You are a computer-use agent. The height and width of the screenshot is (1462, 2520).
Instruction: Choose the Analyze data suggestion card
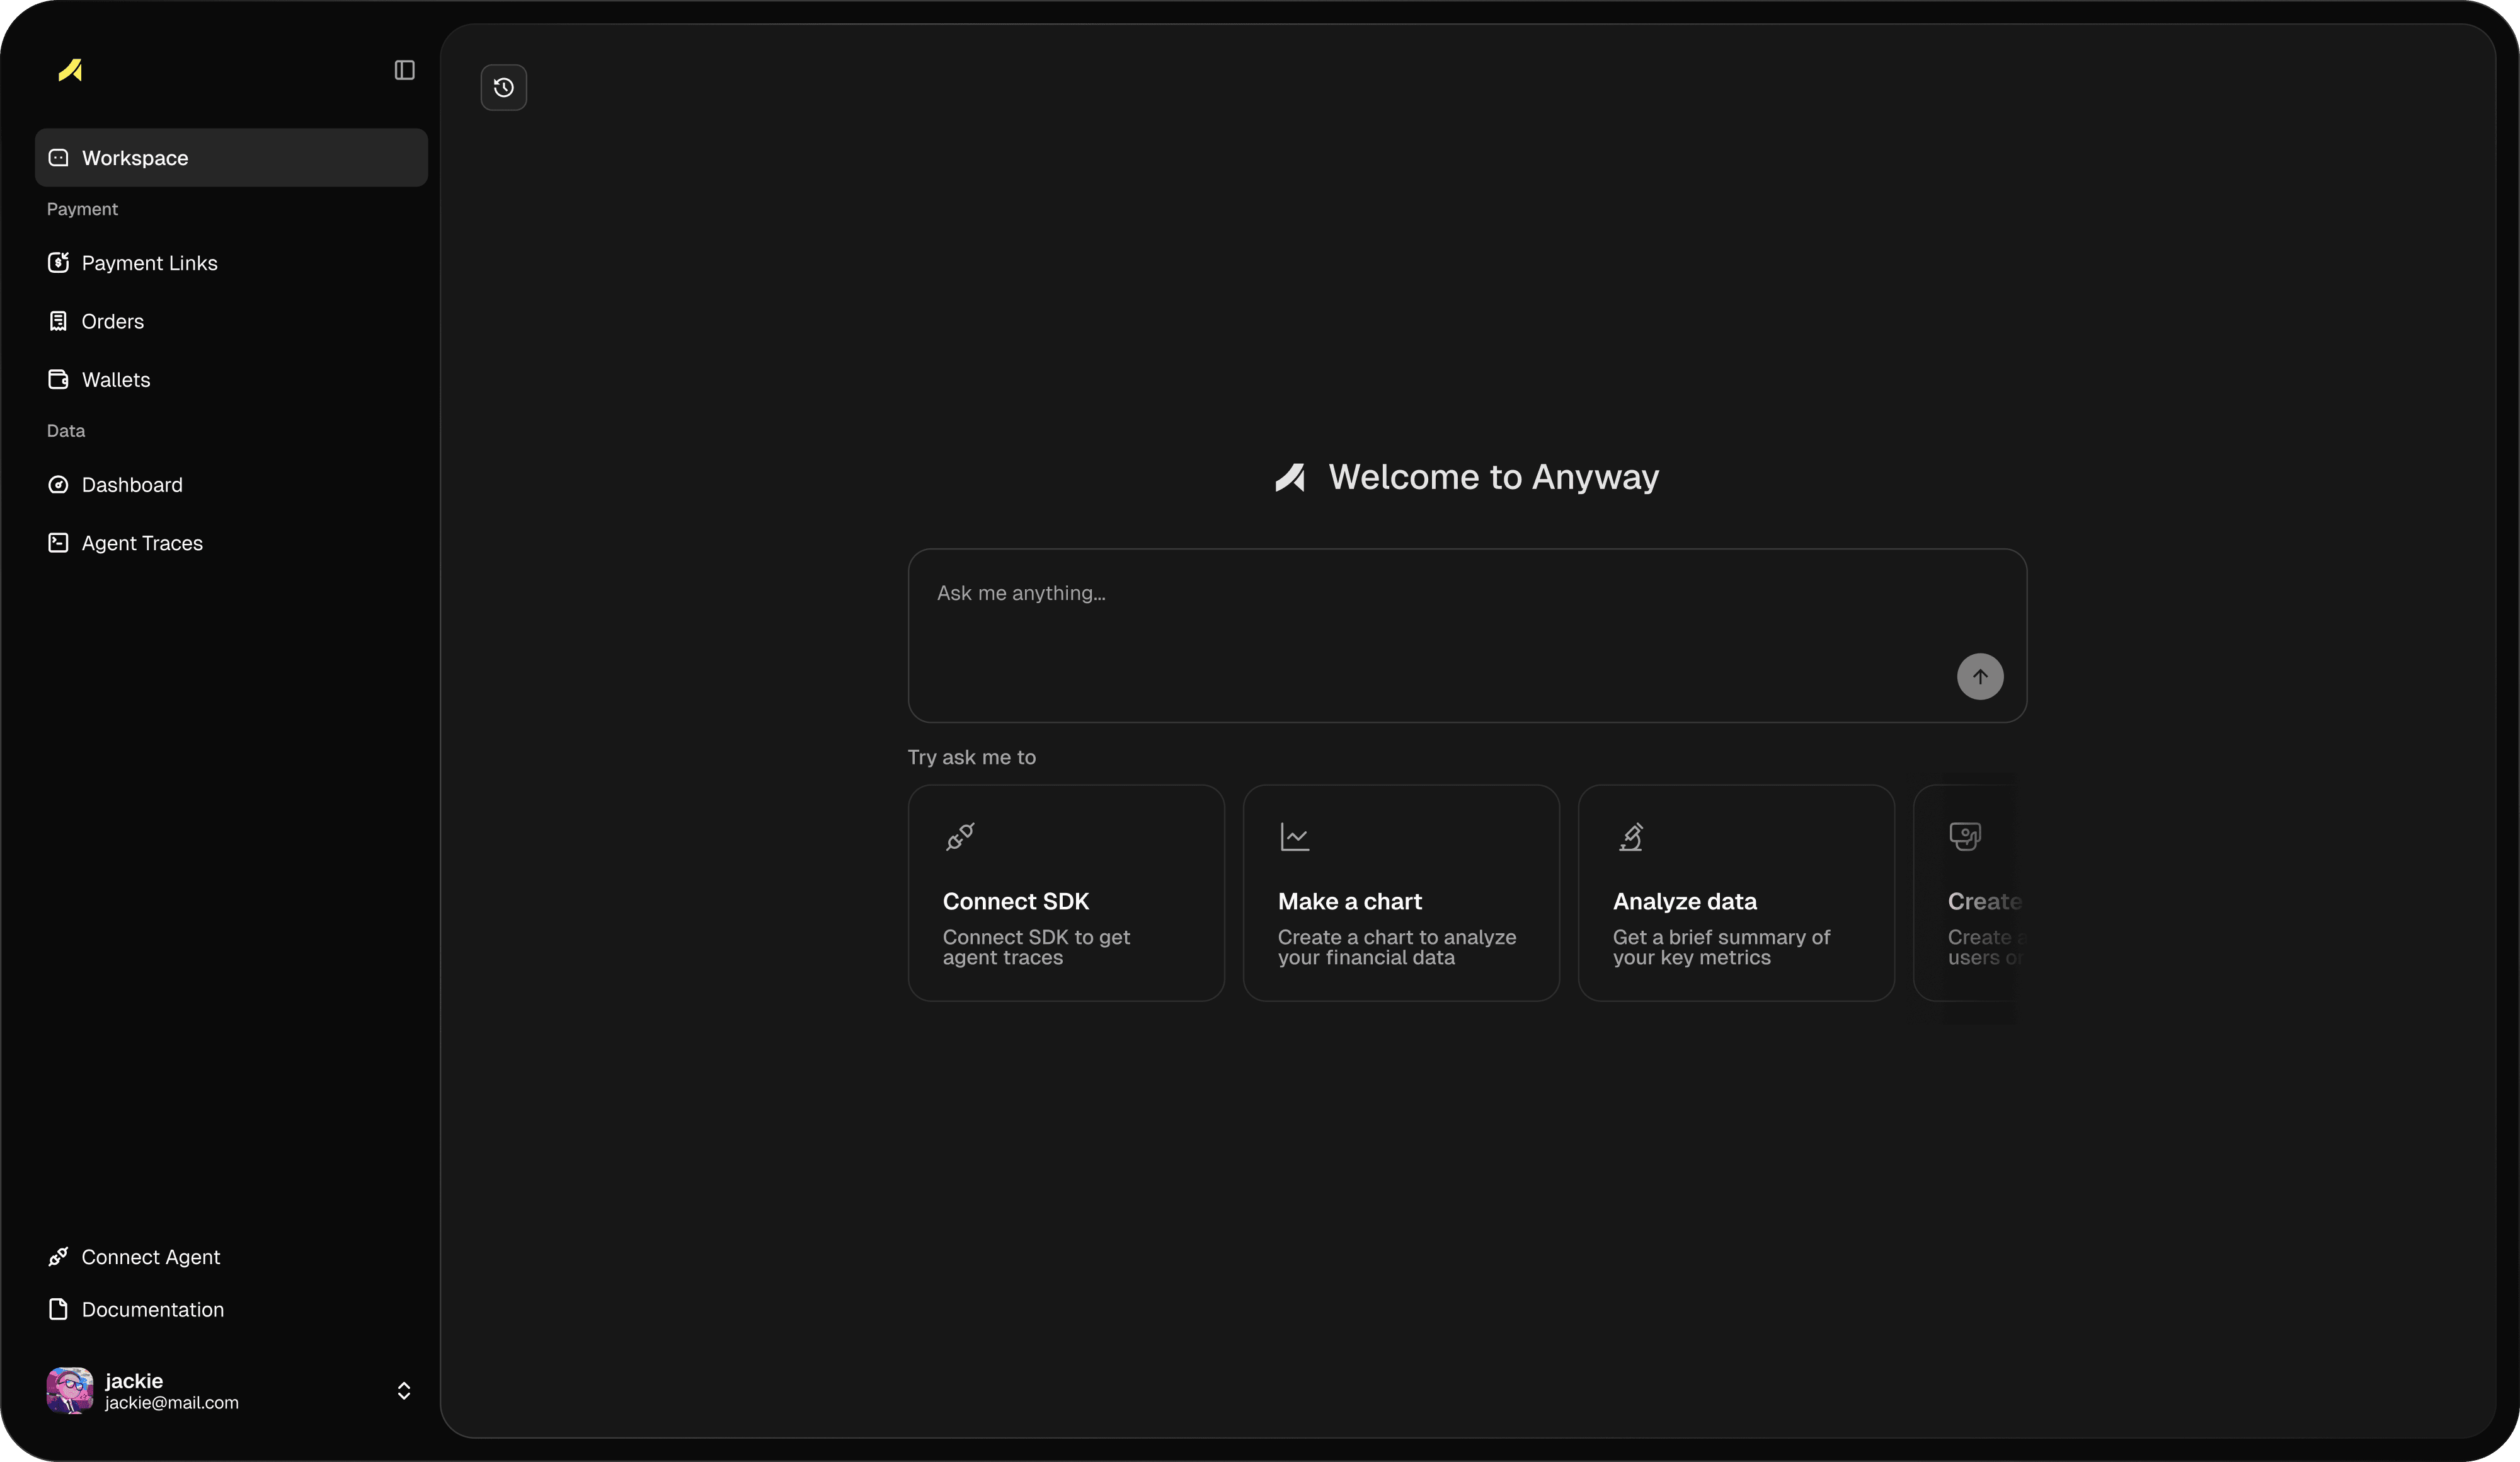(x=1736, y=893)
